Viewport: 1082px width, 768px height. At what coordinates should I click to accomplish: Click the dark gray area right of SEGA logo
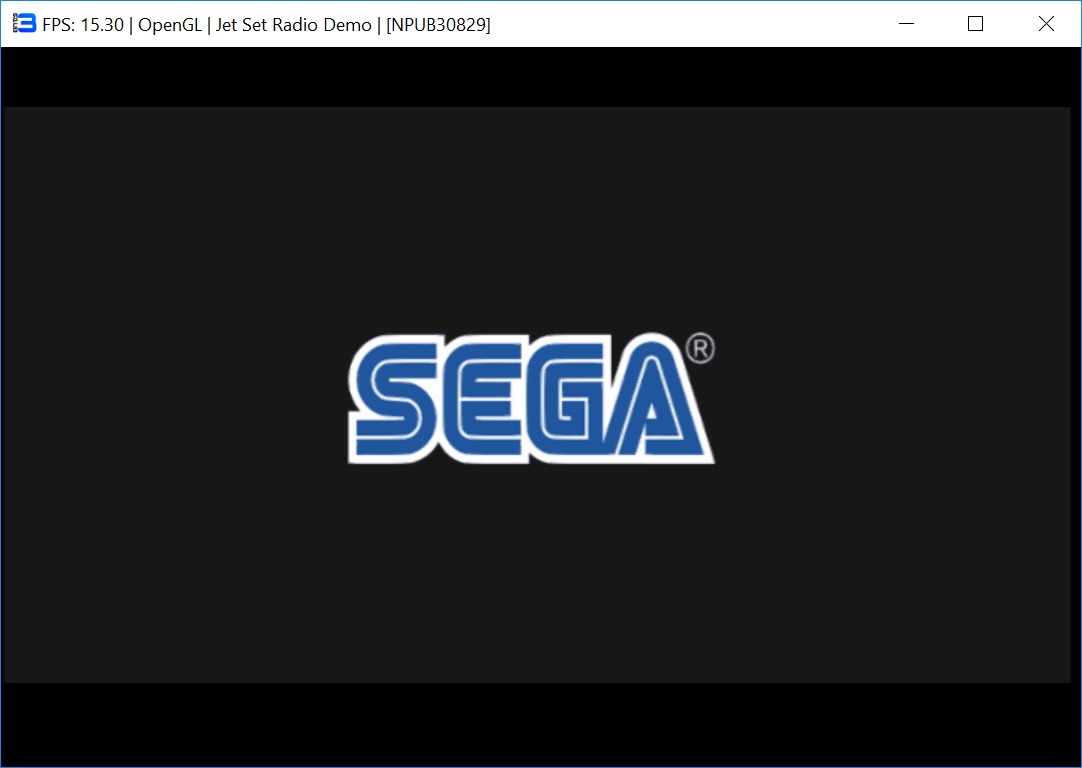tap(890, 400)
